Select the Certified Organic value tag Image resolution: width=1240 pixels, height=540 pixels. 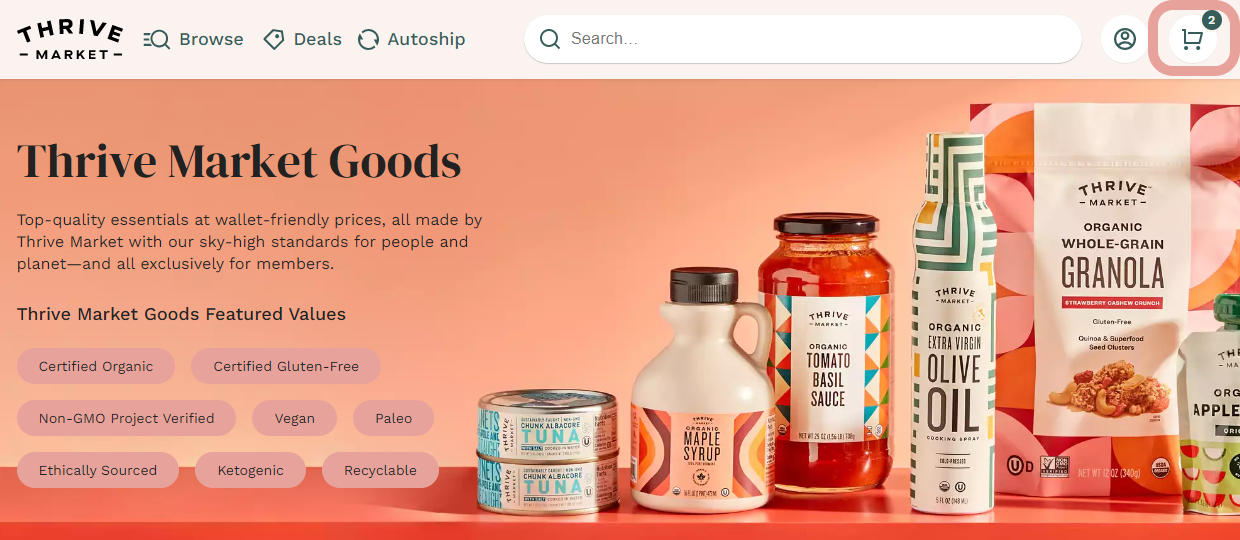96,366
